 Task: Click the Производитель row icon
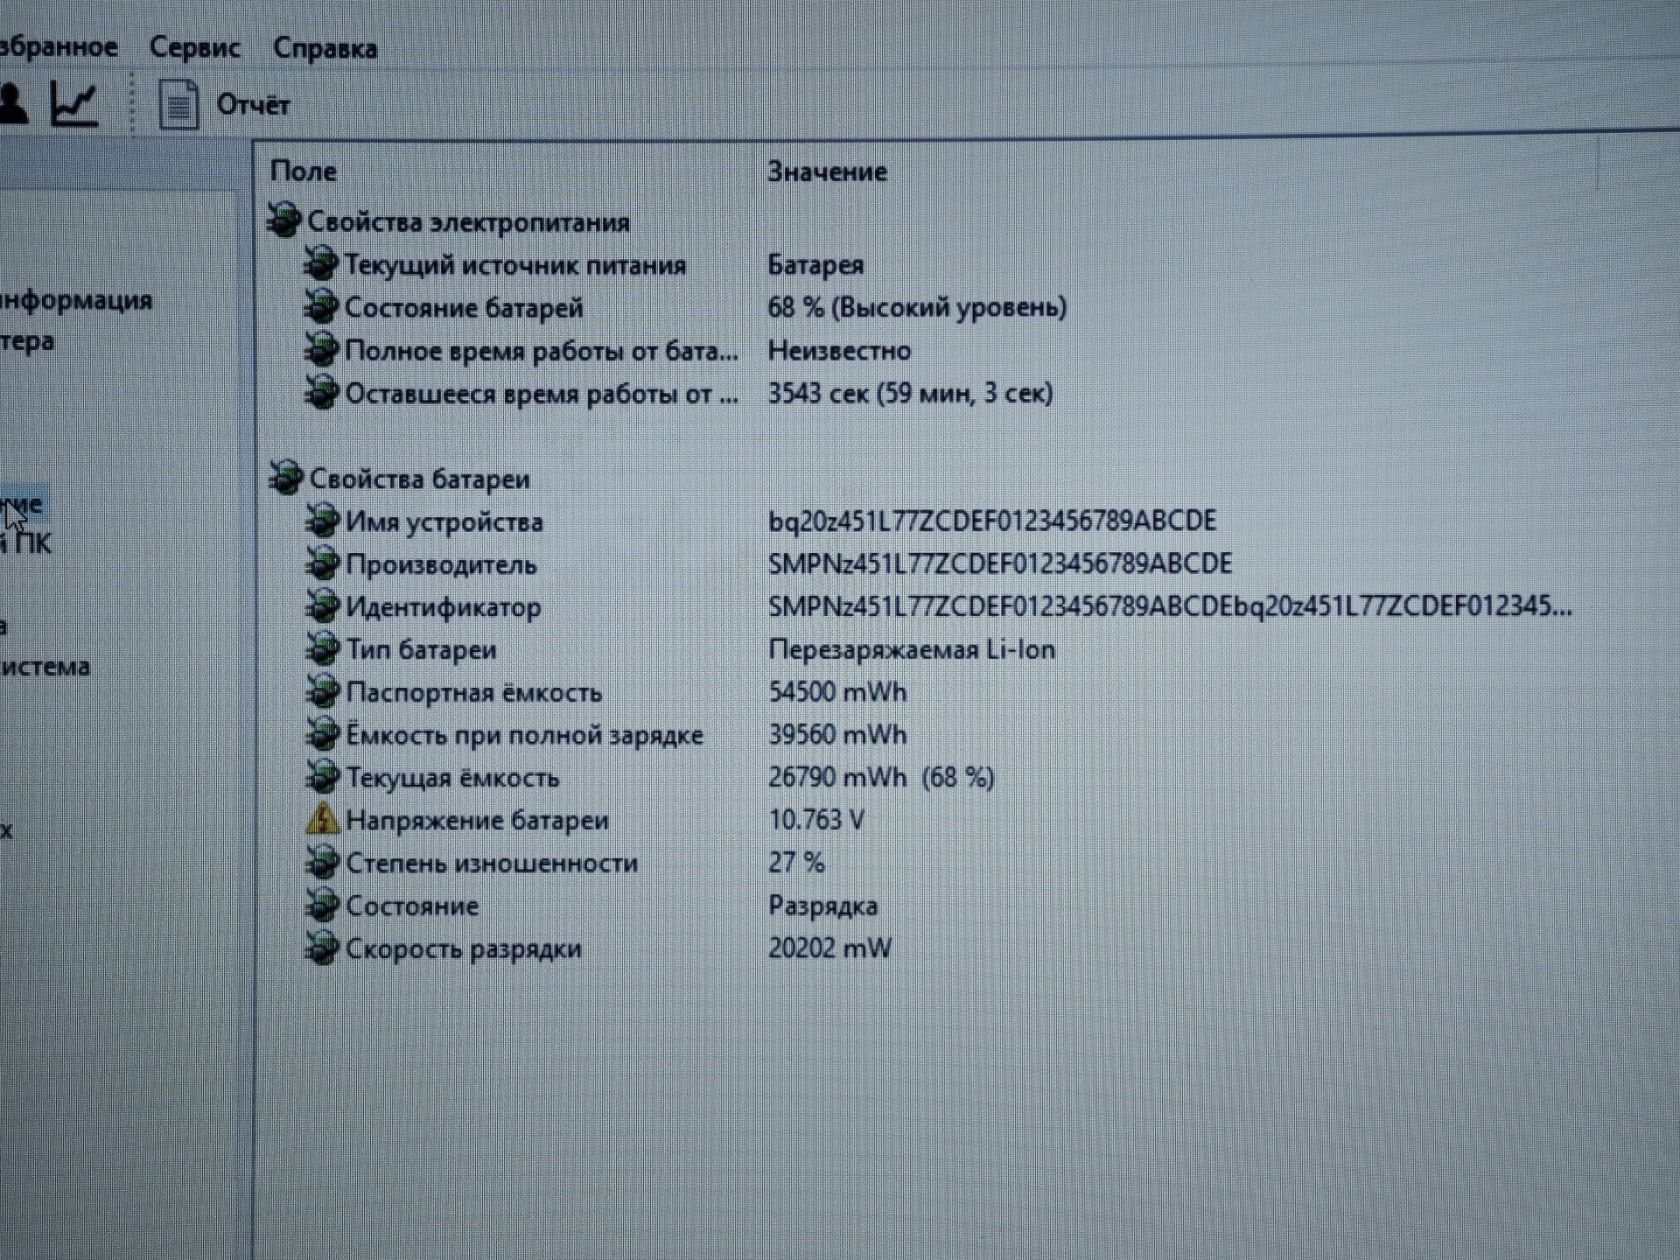[322, 564]
